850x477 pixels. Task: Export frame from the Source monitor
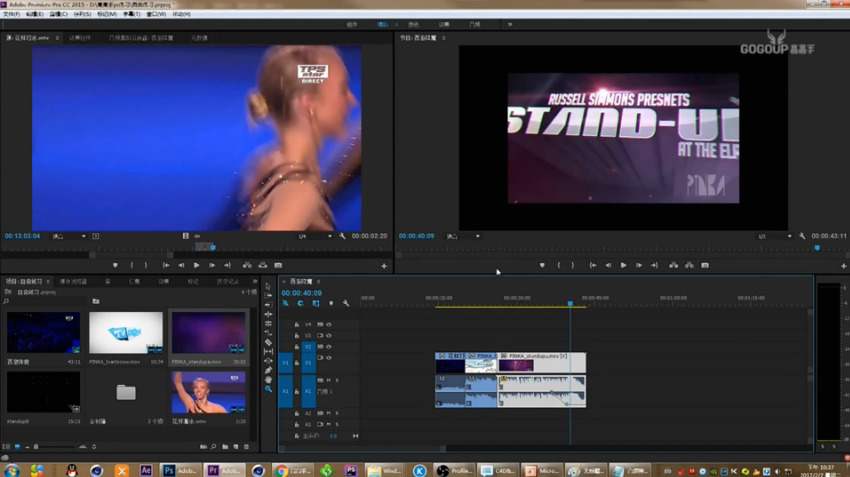coord(278,266)
